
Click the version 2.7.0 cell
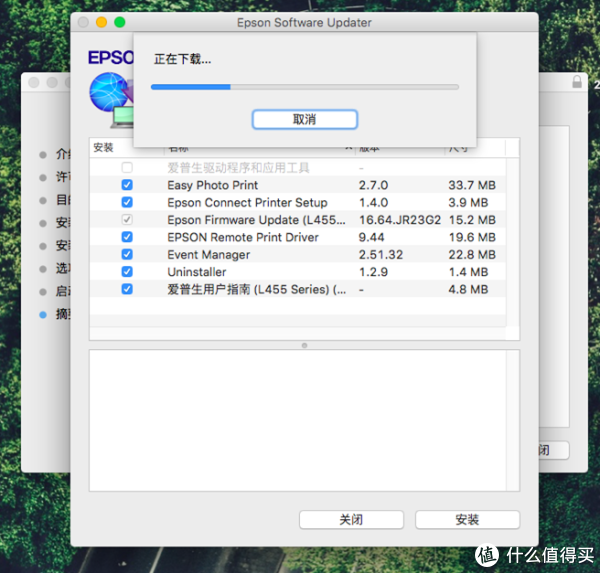pos(373,185)
